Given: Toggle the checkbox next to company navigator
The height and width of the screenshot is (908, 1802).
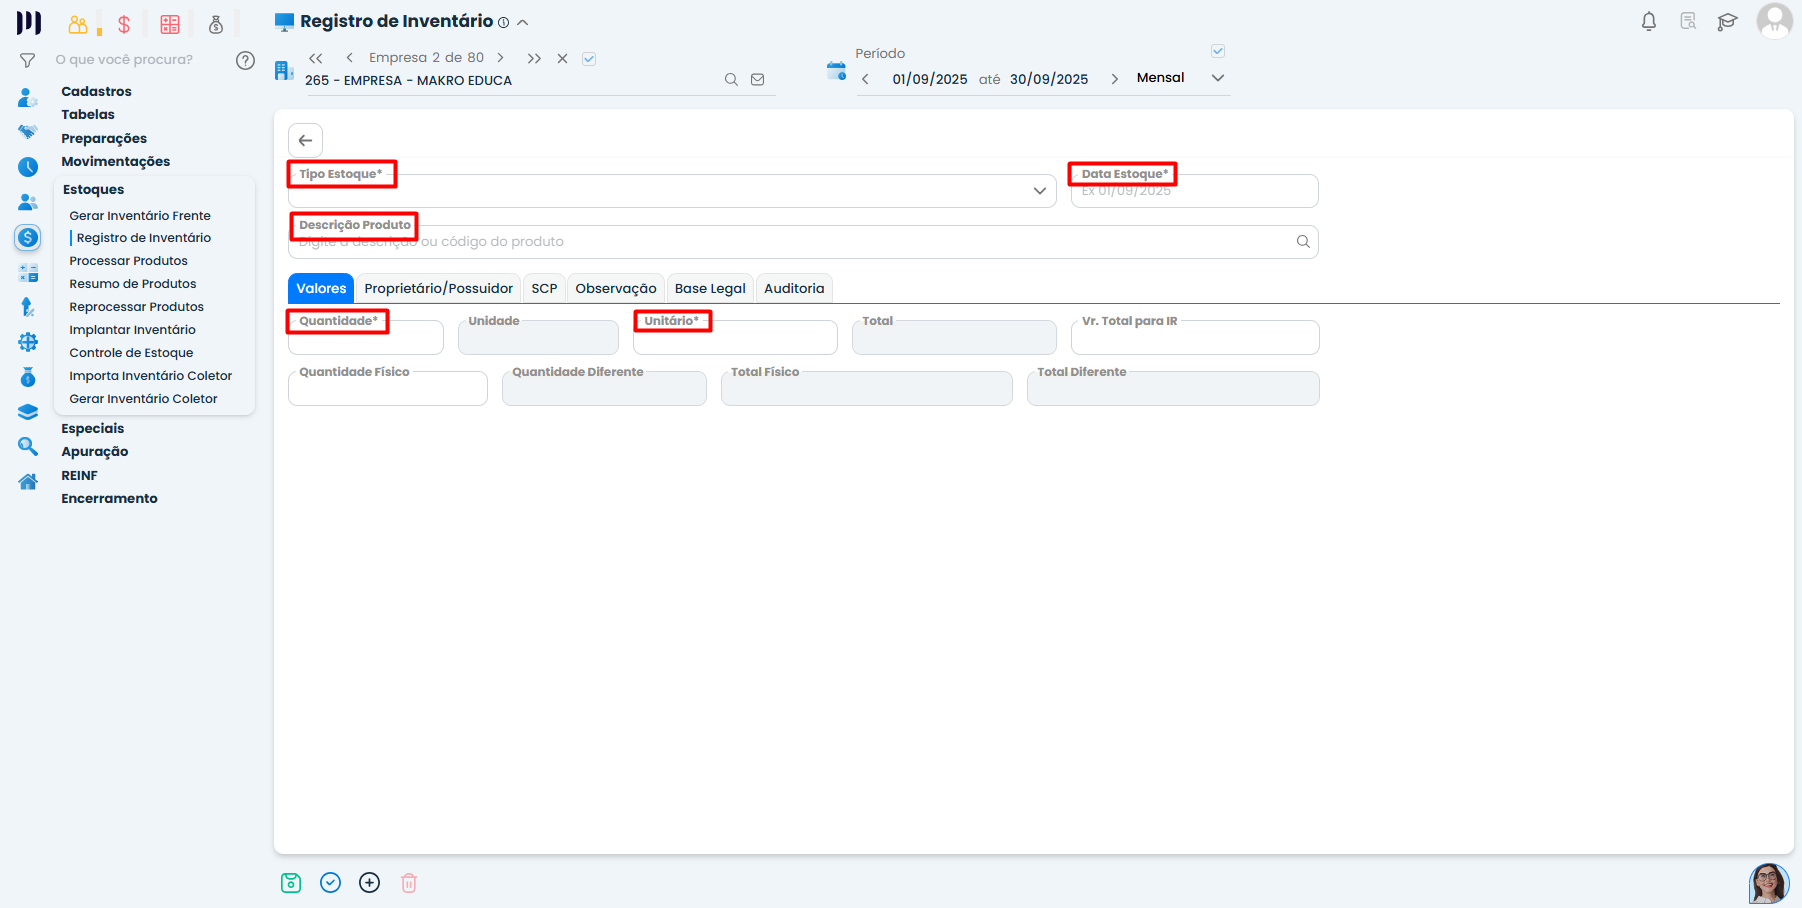Looking at the screenshot, I should coord(589,59).
